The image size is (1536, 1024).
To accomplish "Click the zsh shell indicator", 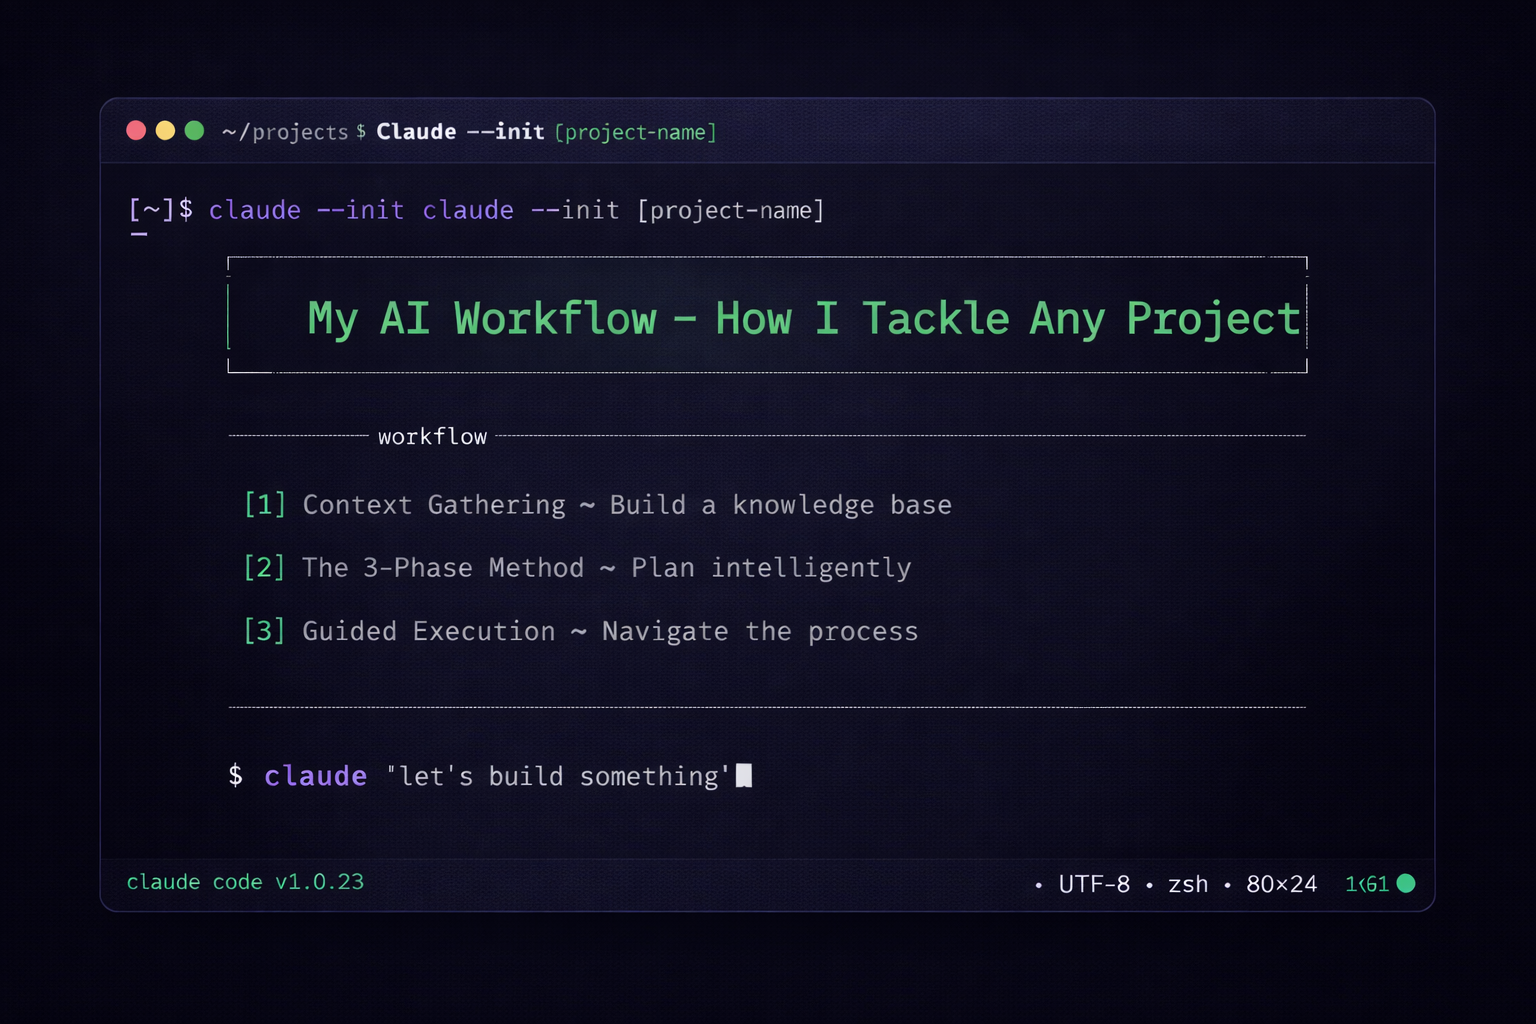I will pos(1188,884).
